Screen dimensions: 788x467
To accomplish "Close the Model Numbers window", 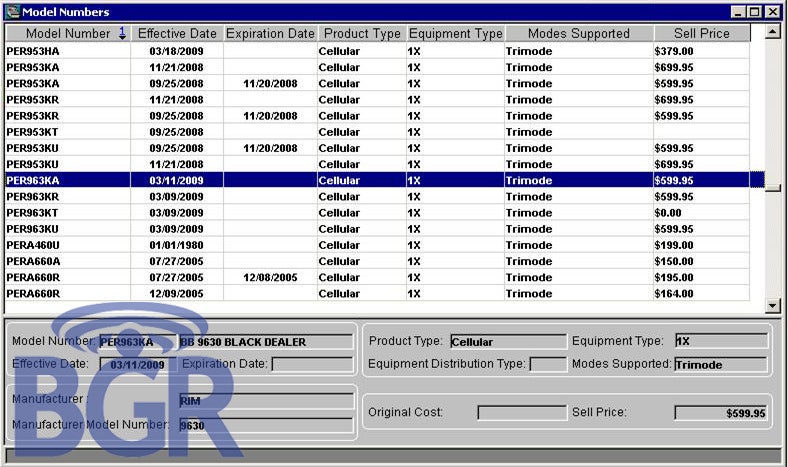I will pos(772,12).
